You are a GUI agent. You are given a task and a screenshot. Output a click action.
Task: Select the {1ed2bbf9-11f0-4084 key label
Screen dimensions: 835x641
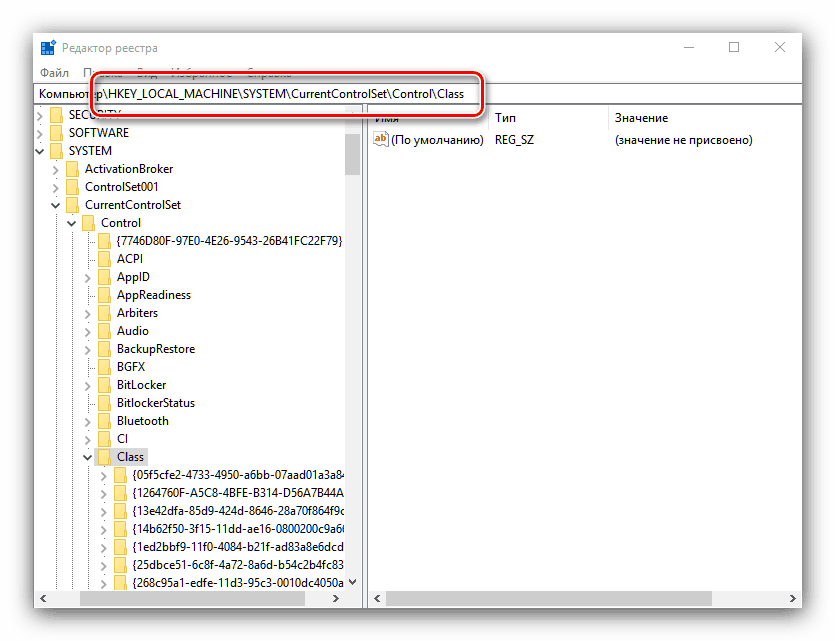(238, 547)
